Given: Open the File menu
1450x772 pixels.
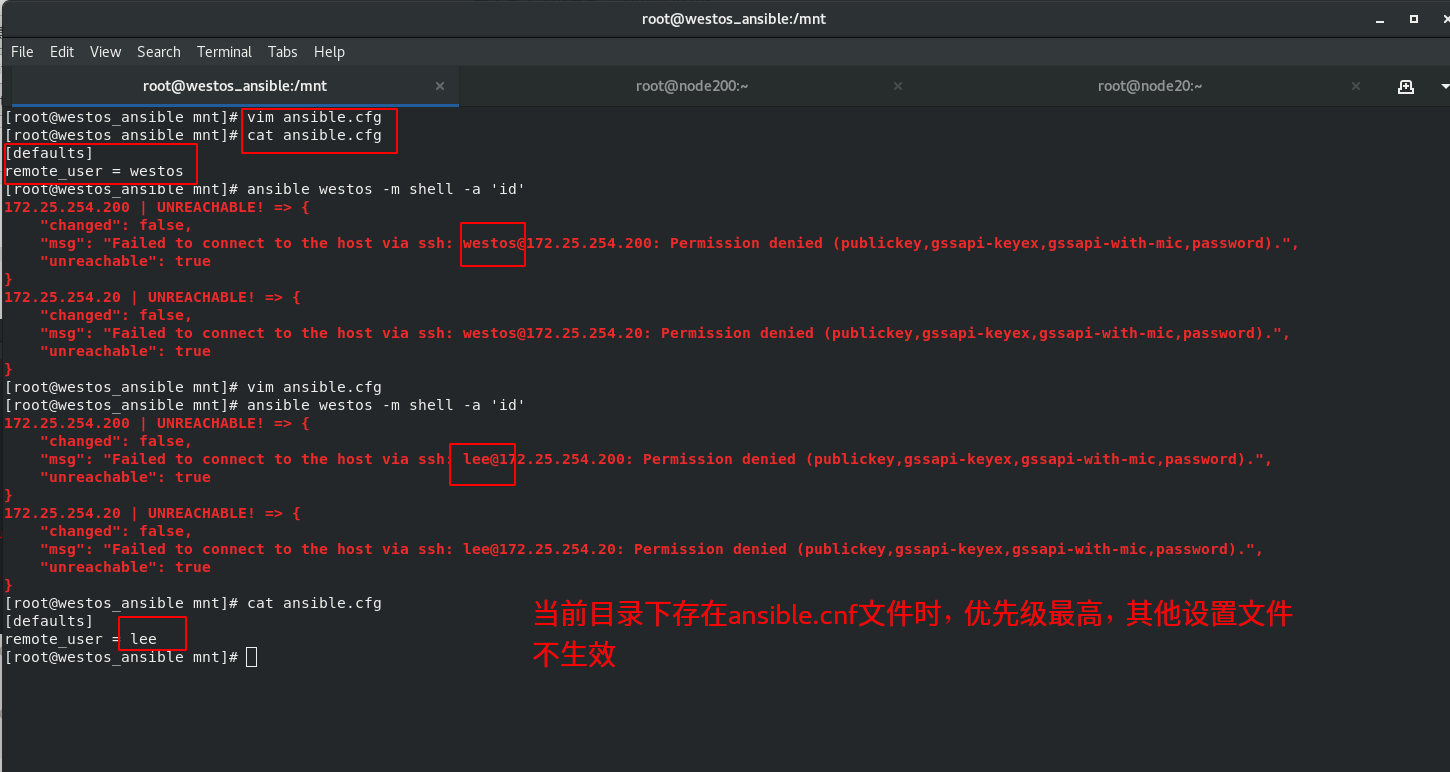Looking at the screenshot, I should tap(21, 51).
